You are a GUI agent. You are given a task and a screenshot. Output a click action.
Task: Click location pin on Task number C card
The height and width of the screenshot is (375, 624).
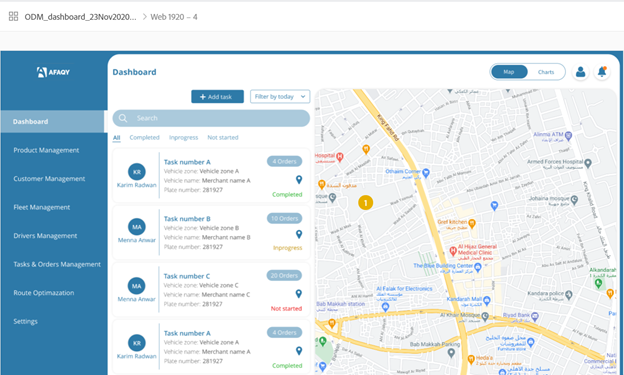point(299,294)
